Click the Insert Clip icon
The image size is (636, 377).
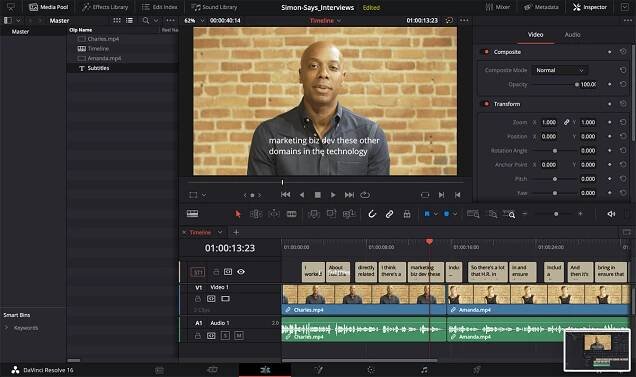coord(314,214)
